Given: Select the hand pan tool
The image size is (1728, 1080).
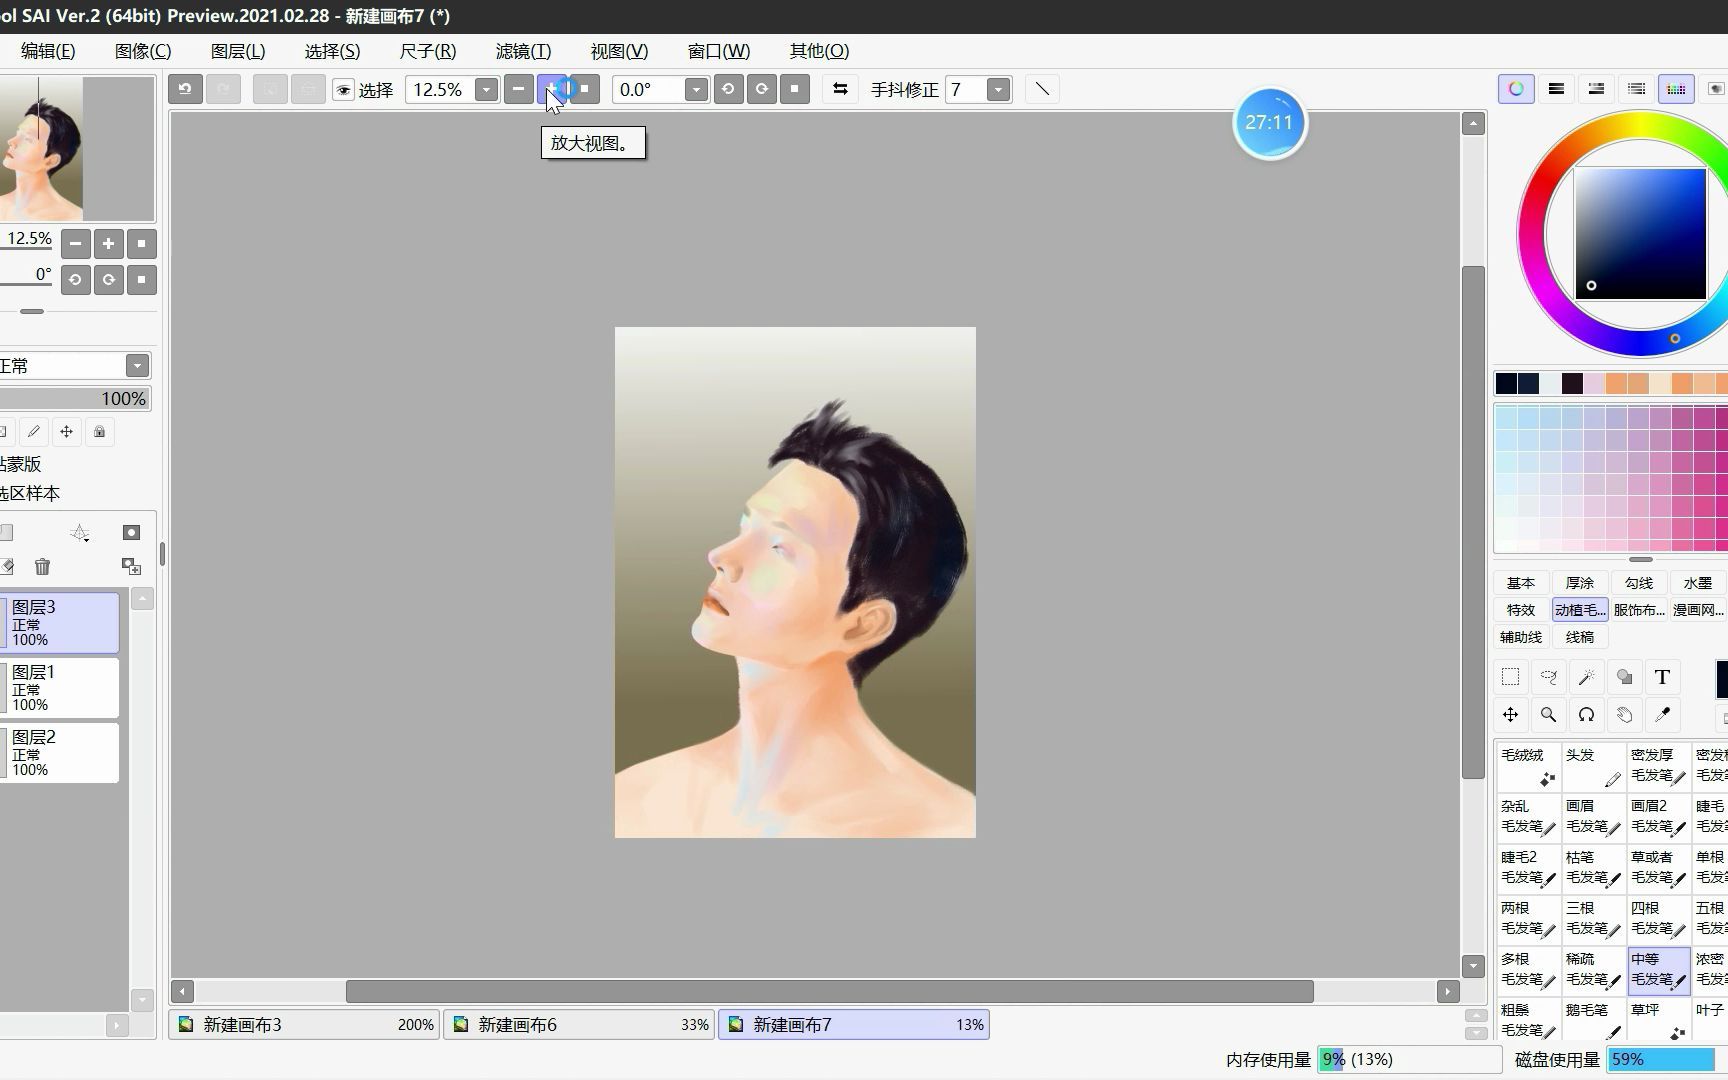Looking at the screenshot, I should (x=1624, y=715).
